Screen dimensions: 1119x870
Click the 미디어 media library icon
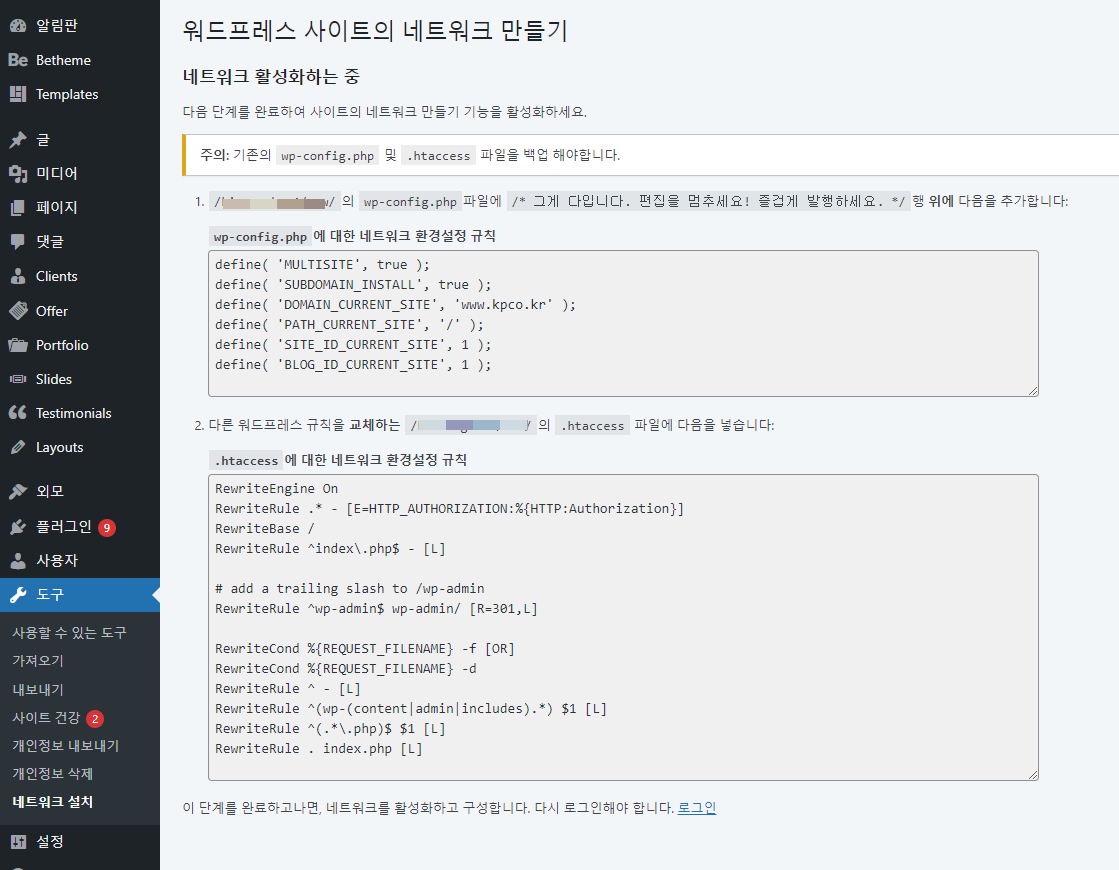tap(18, 174)
